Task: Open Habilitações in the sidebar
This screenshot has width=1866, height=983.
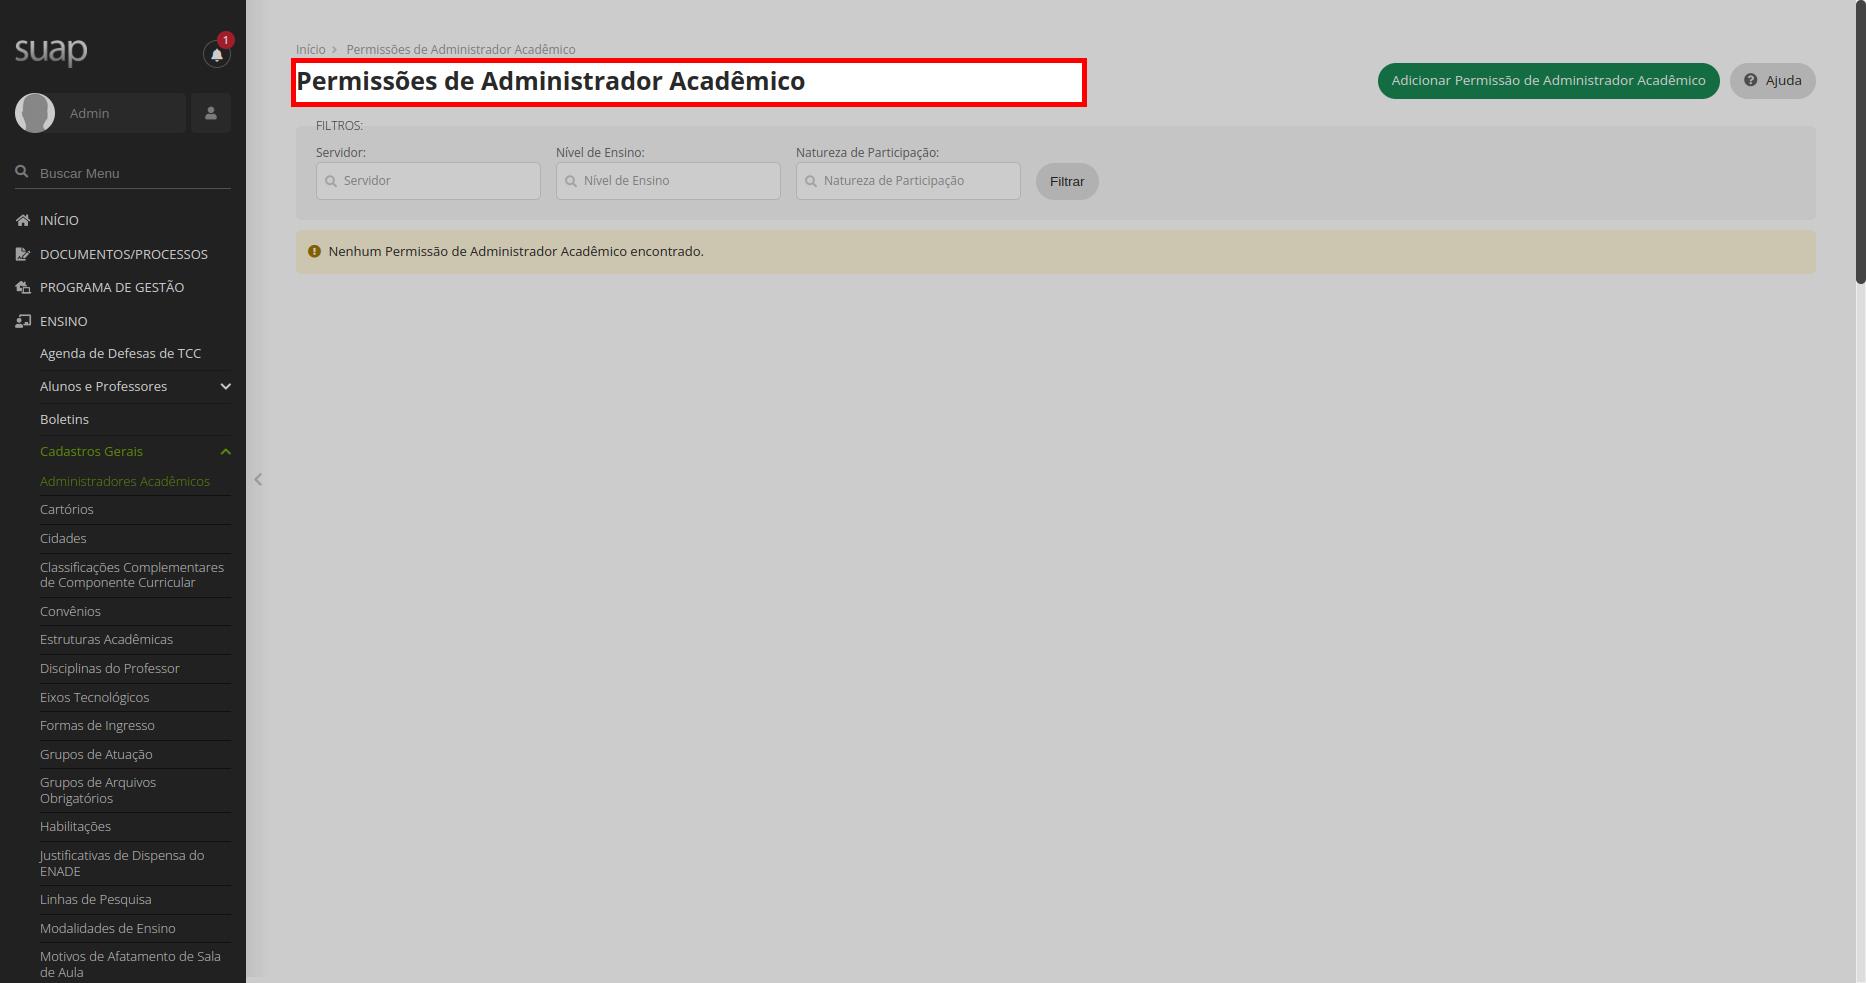Action: tap(75, 826)
